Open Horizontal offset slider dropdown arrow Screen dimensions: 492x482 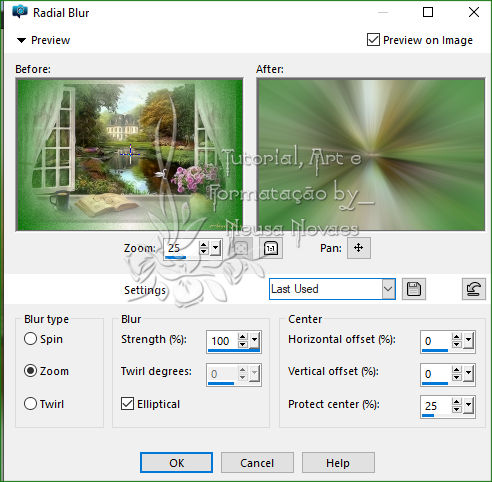pos(468,340)
